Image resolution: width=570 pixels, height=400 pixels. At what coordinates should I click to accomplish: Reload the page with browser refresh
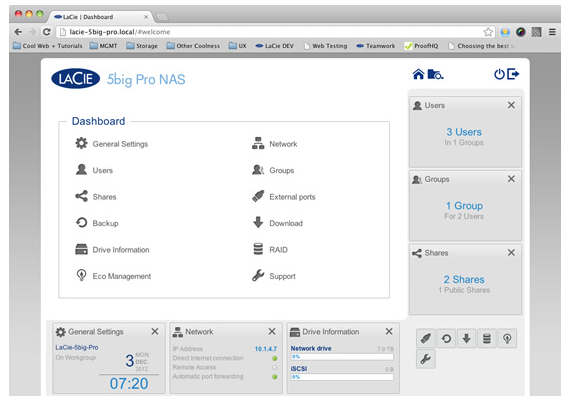tap(47, 32)
